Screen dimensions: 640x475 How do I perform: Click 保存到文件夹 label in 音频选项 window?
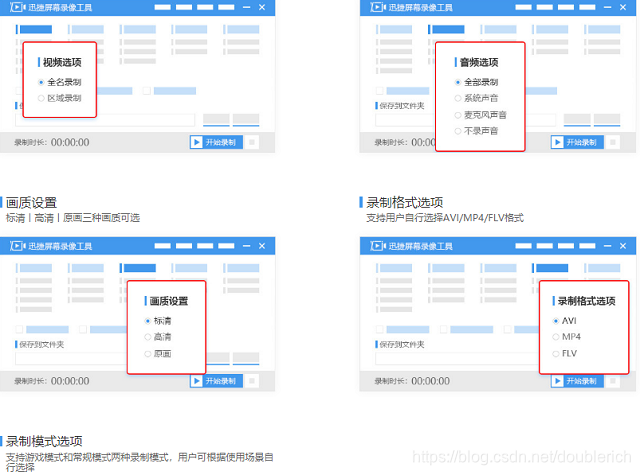click(x=402, y=106)
